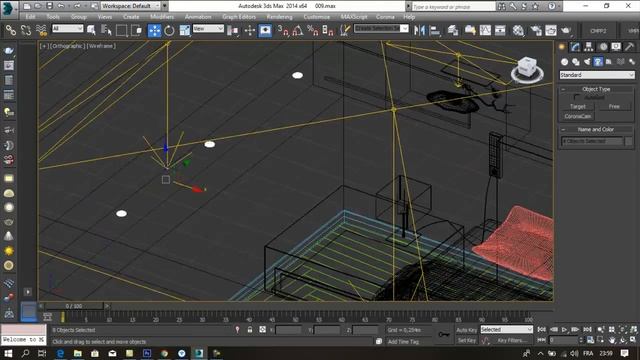Click the CoronaCam button
This screenshot has width=640, height=360.
pyautogui.click(x=578, y=116)
